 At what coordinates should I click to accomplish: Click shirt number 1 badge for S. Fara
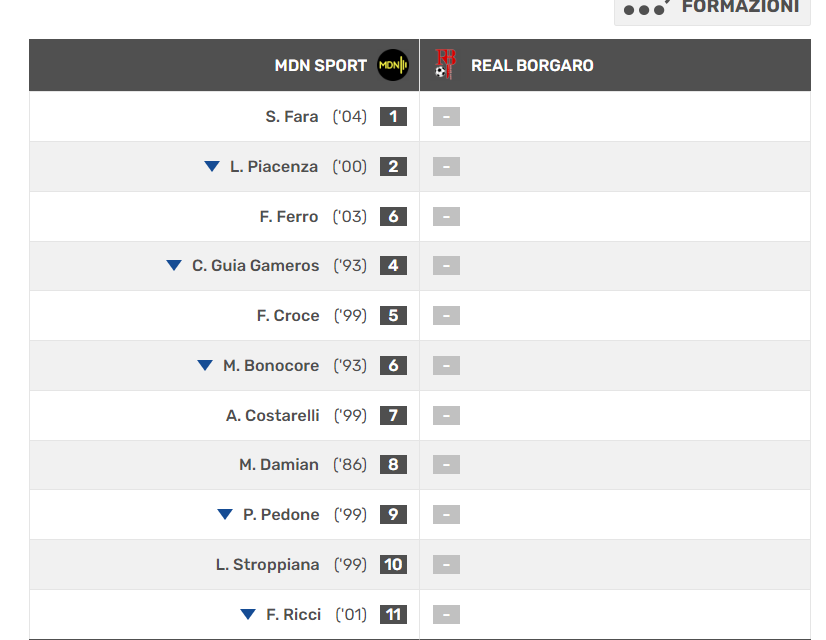coord(393,116)
